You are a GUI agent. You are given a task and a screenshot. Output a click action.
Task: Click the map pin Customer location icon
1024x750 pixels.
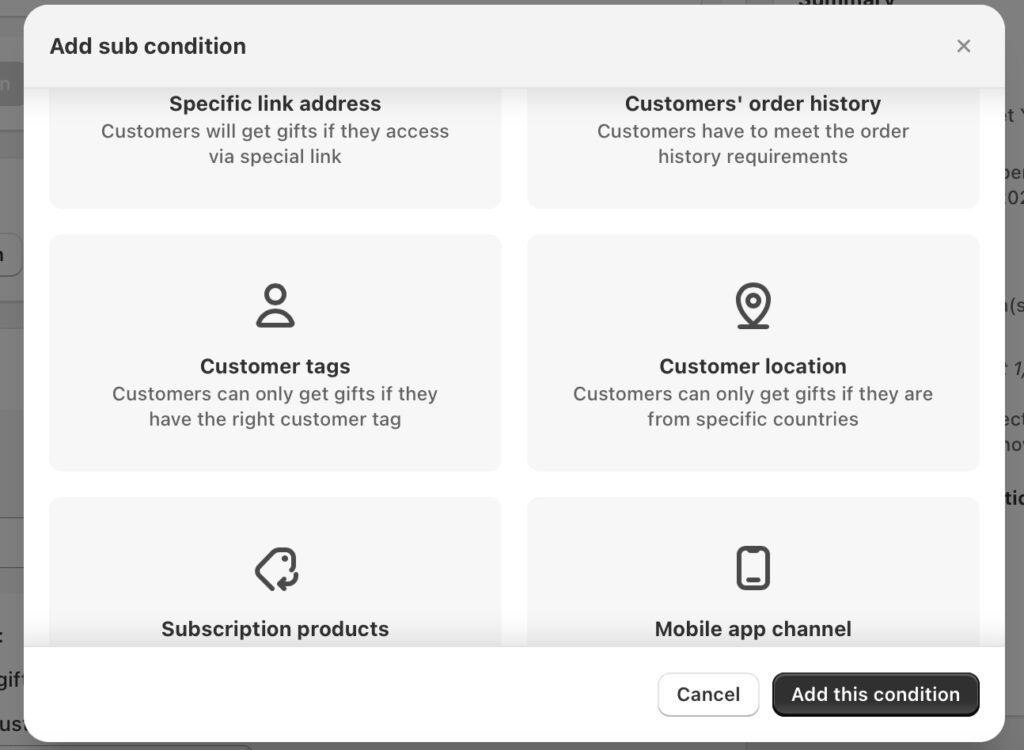click(753, 306)
